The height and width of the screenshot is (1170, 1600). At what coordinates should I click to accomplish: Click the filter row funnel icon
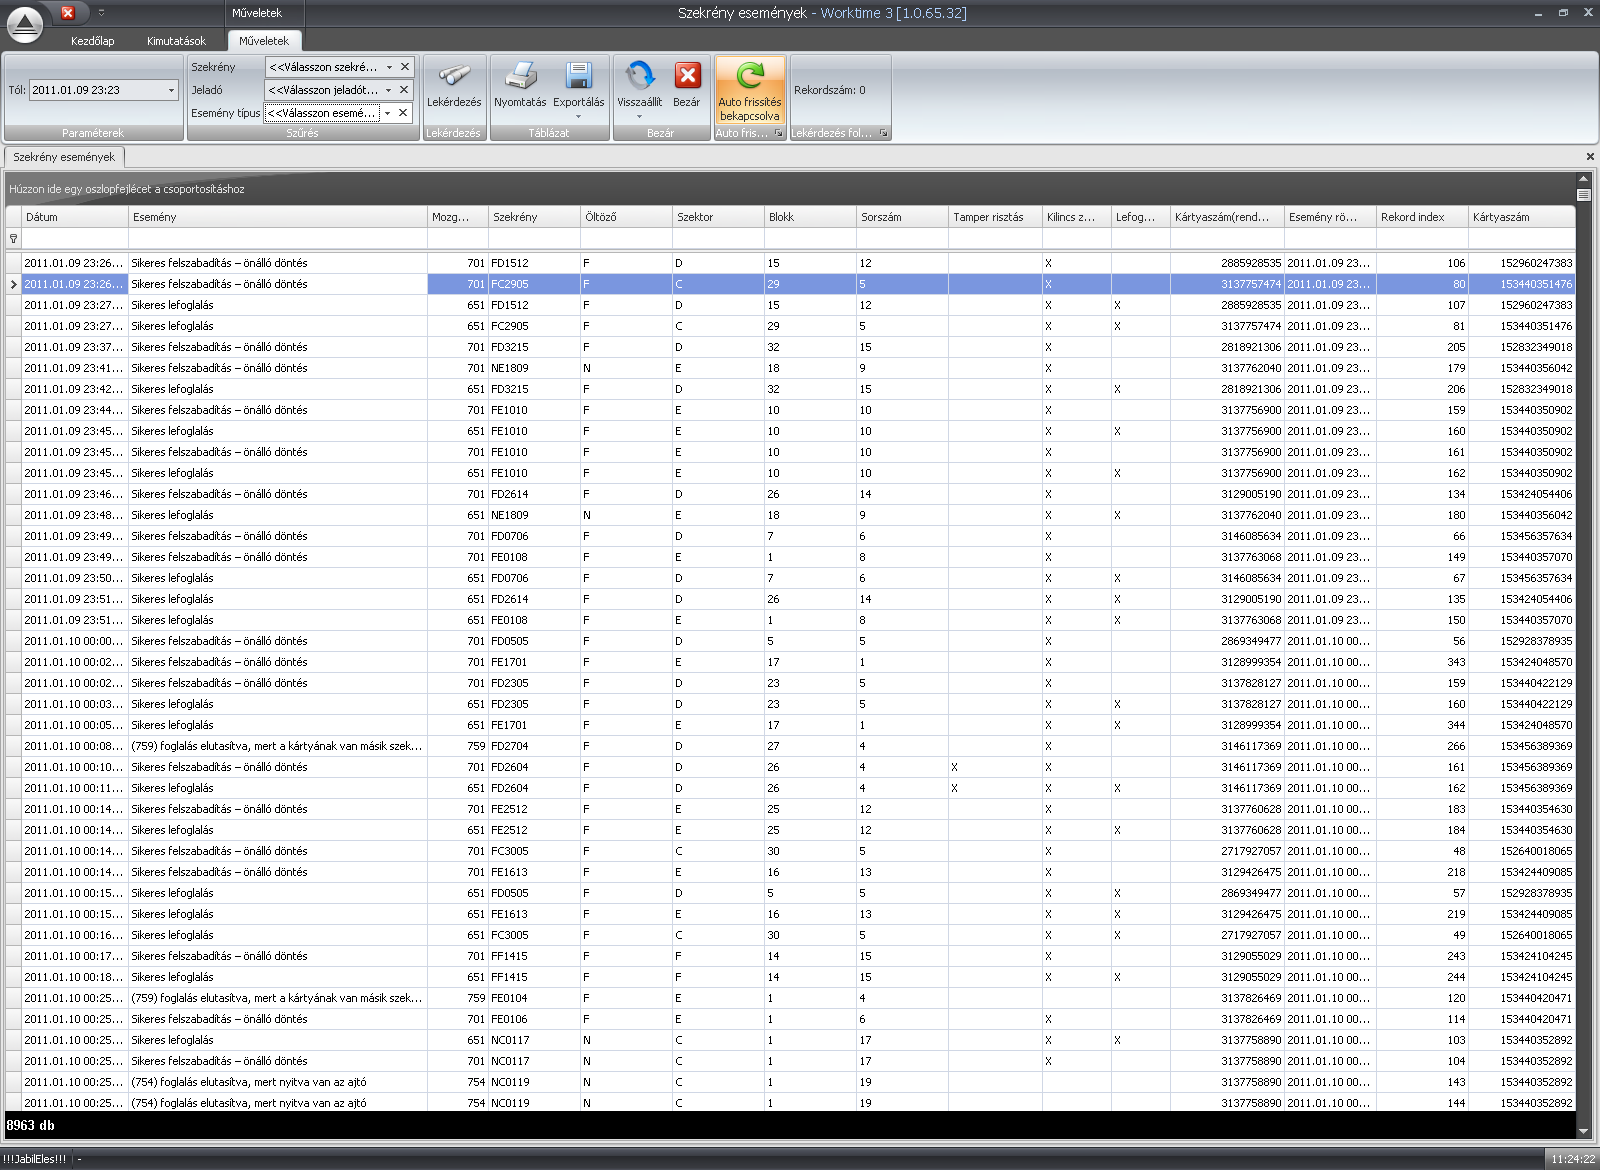tap(13, 238)
